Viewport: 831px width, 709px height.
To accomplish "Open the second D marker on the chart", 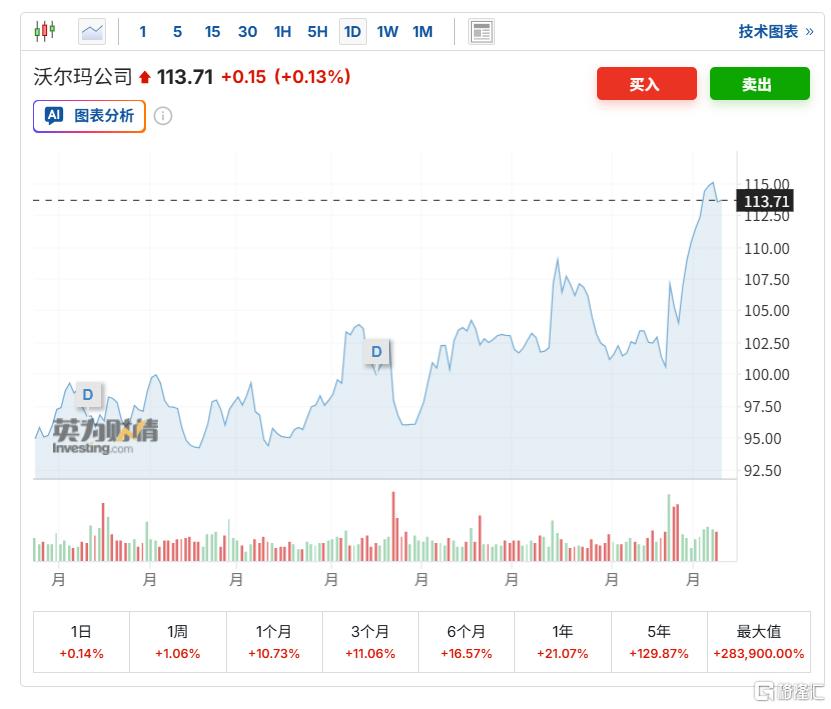I will click(x=376, y=352).
